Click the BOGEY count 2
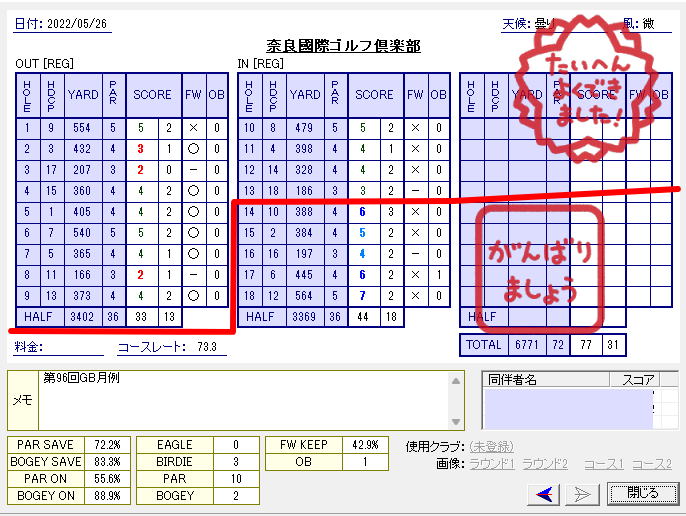This screenshot has height=516, width=686. coord(236,496)
